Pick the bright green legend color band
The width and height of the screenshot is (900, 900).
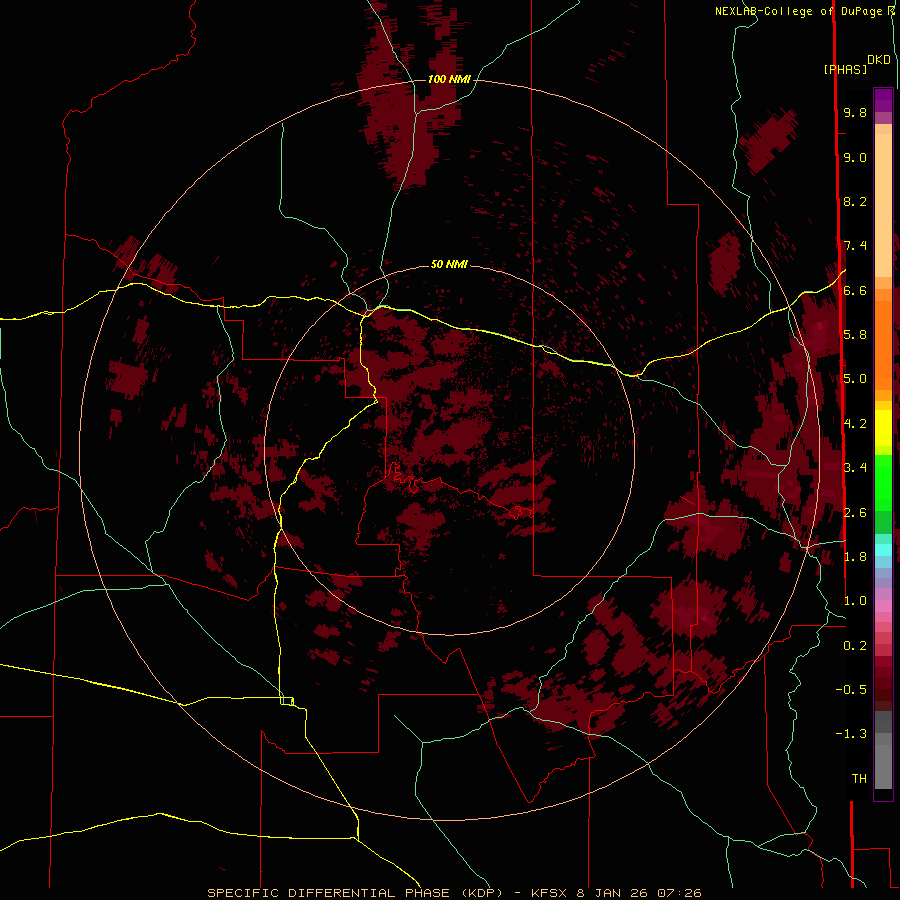click(883, 483)
